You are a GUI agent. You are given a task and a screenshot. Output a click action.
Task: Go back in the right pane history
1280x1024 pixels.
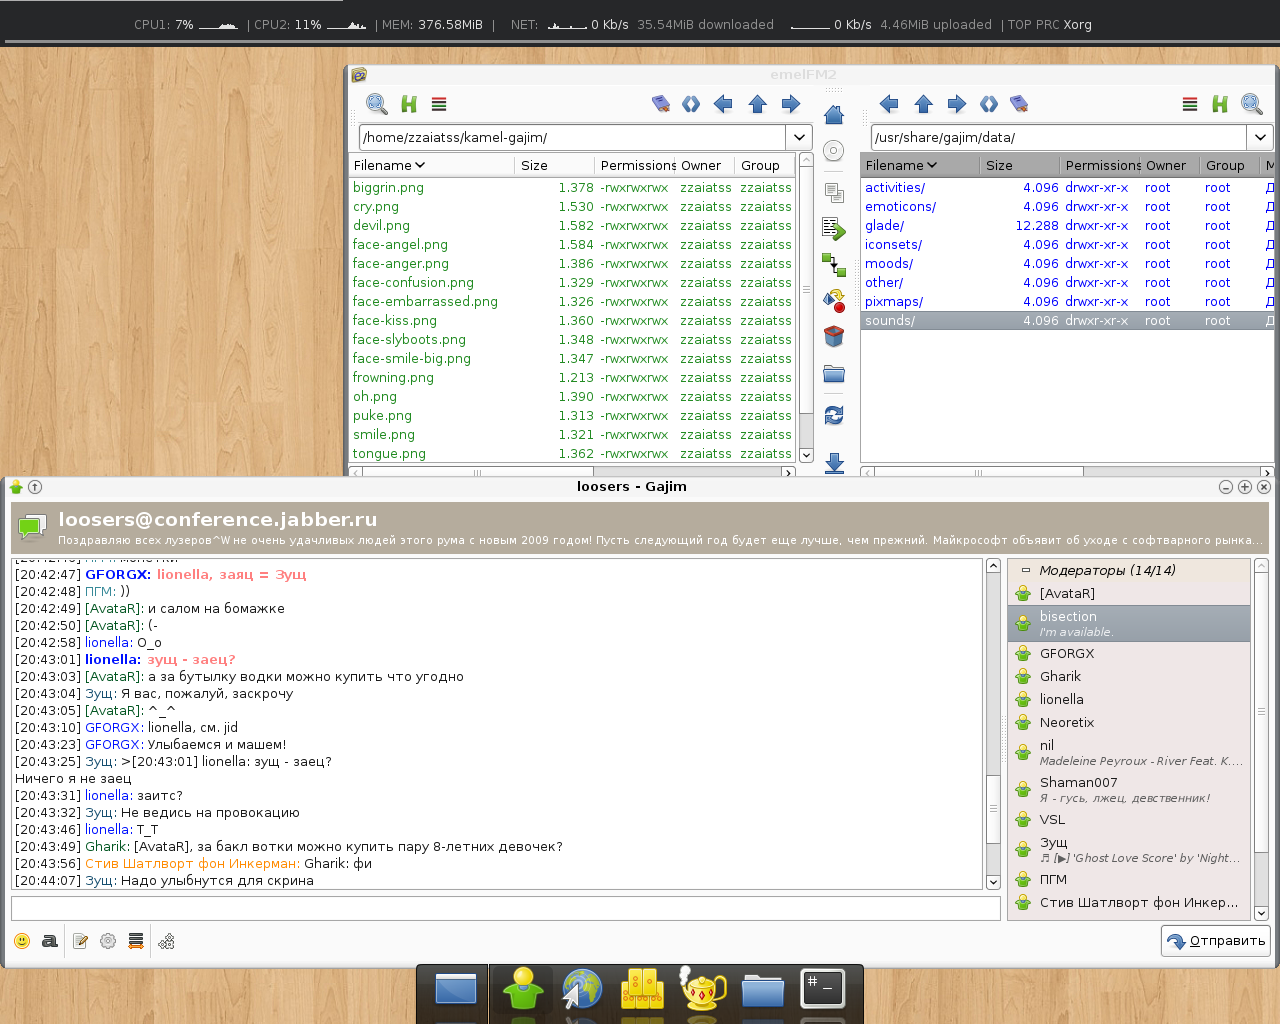pos(888,104)
